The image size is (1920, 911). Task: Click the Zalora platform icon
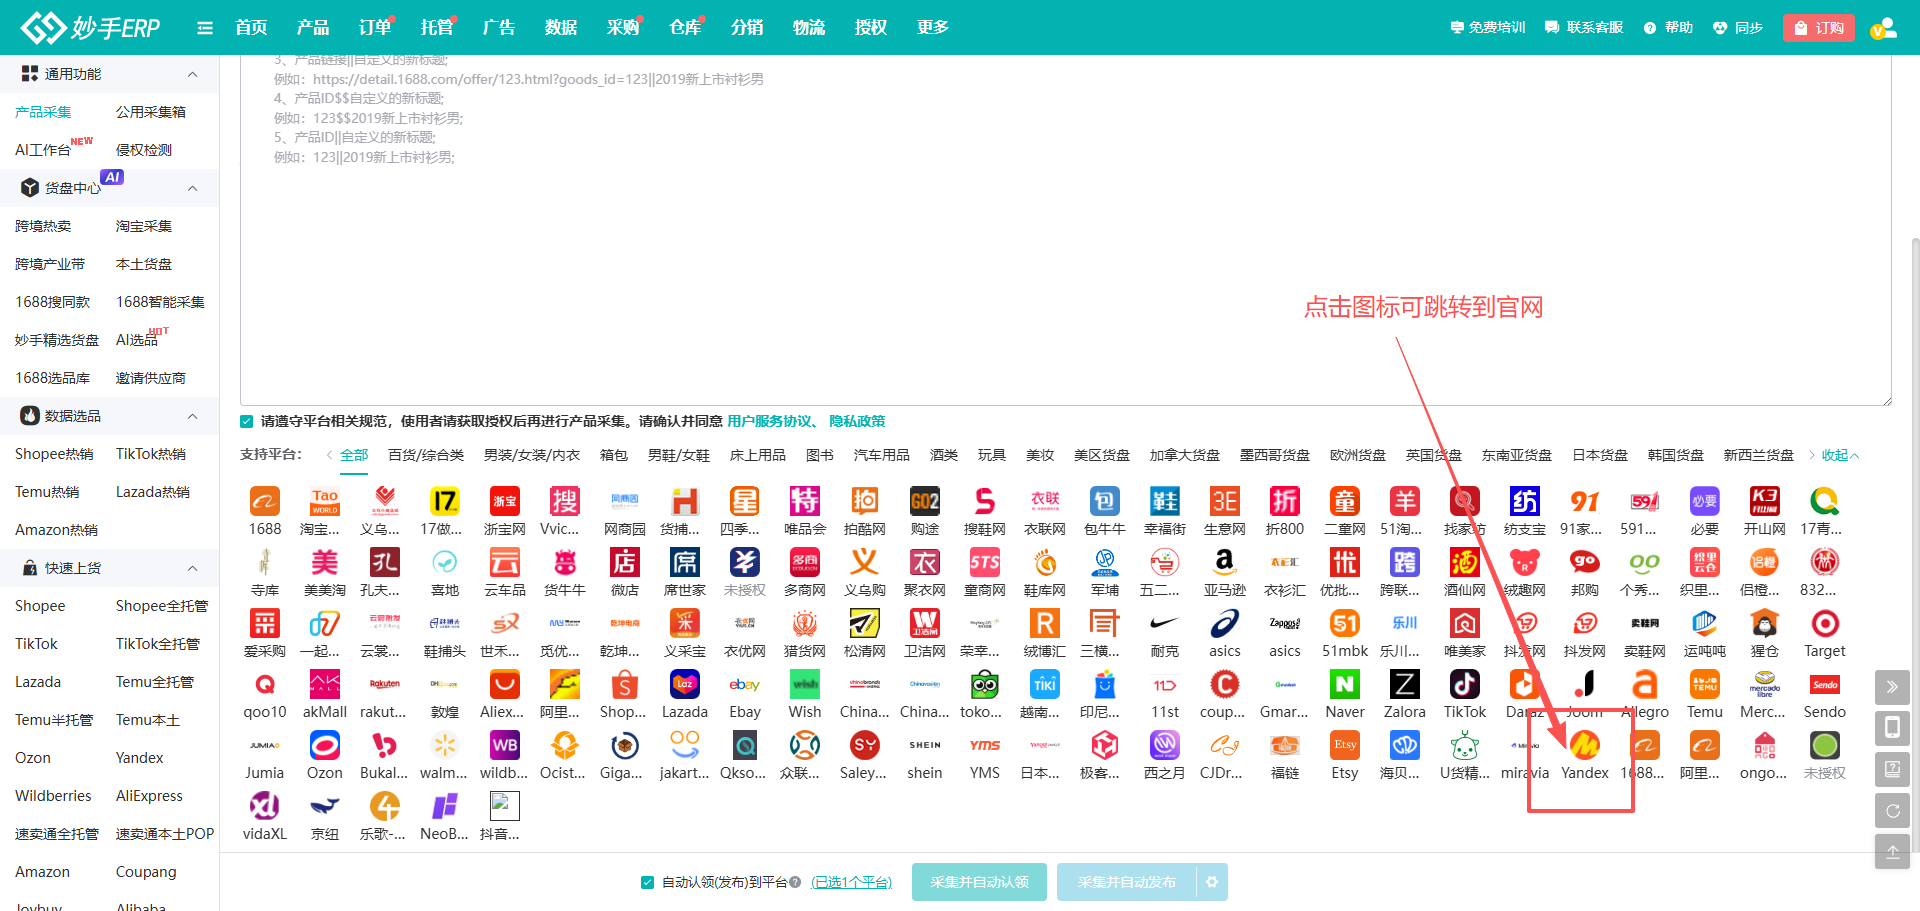click(x=1405, y=684)
